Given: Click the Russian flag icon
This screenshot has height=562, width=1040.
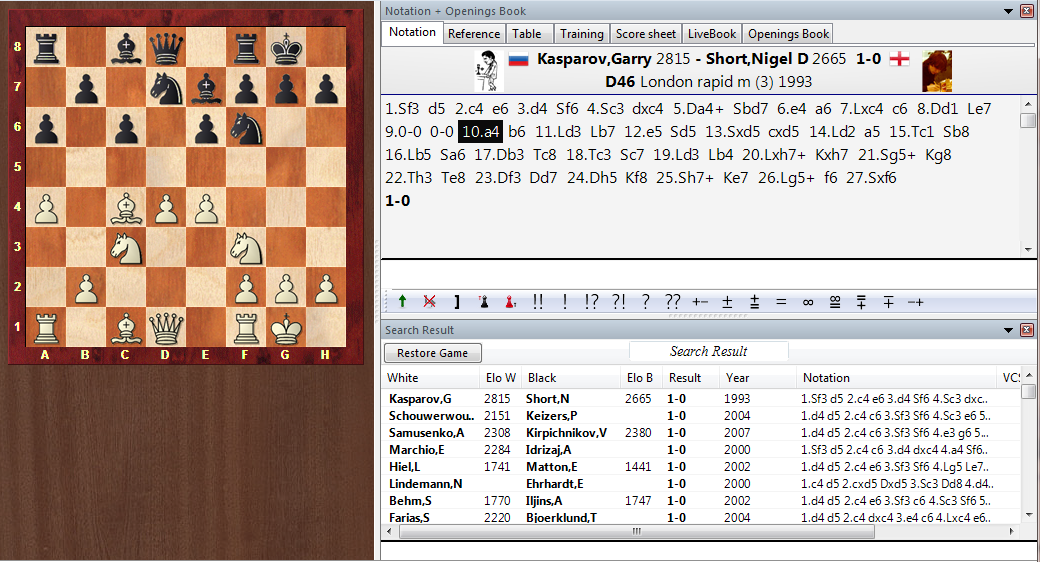Looking at the screenshot, I should tap(518, 60).
